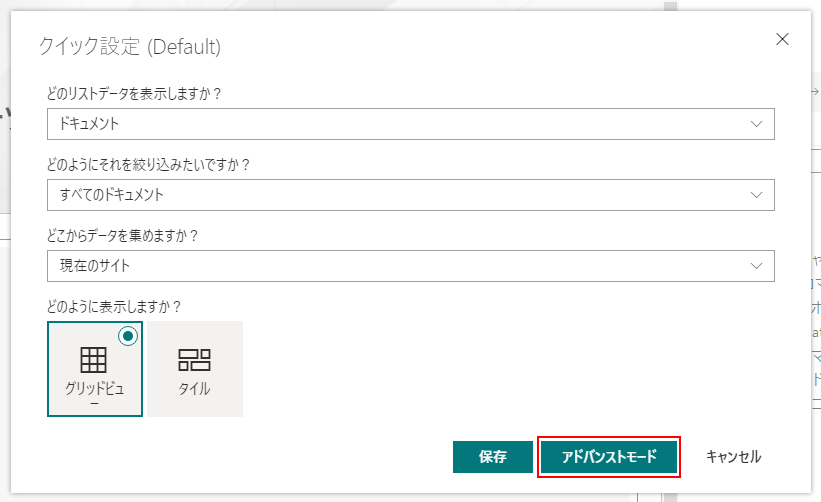This screenshot has width=821, height=502.
Task: Click the どのリストデータを表示しますか label
Action: (134, 93)
